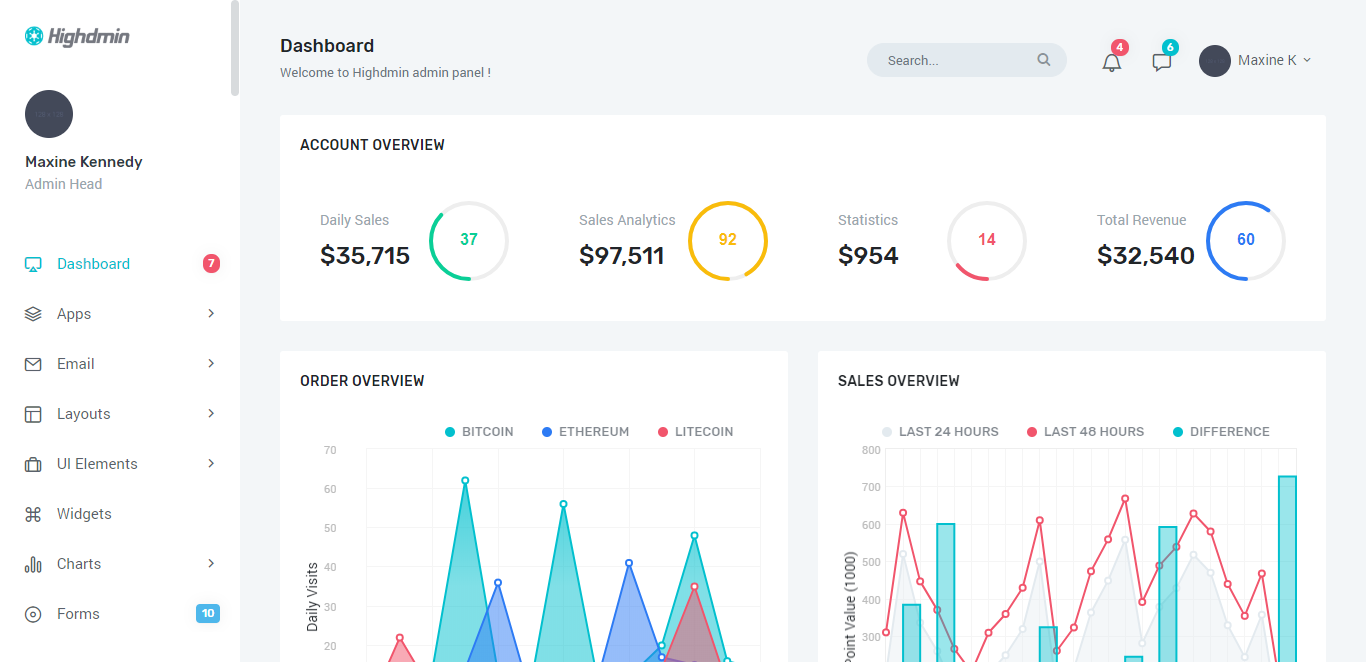The height and width of the screenshot is (662, 1366).
Task: Click the Difference legend color swatch
Action: [x=1177, y=432]
